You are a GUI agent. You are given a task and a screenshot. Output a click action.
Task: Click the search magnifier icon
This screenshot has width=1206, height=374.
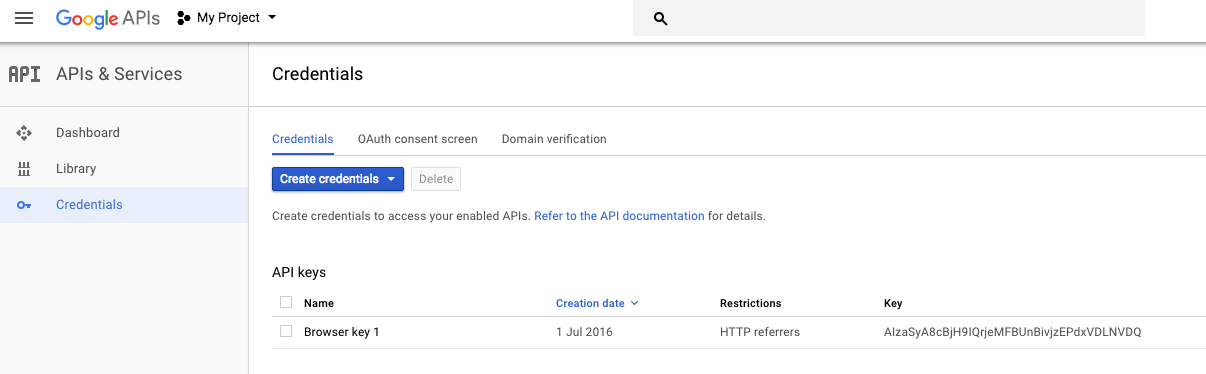click(x=660, y=18)
